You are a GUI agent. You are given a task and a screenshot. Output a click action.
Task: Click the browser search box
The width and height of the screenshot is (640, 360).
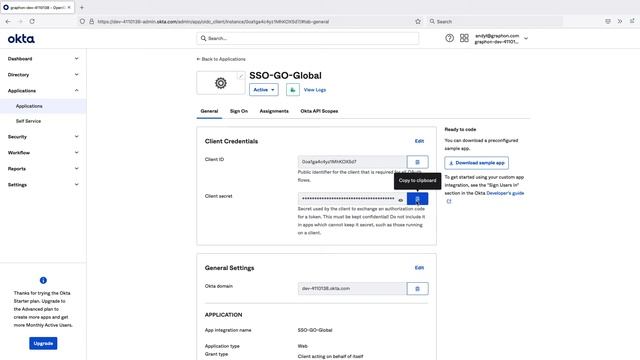click(x=495, y=21)
